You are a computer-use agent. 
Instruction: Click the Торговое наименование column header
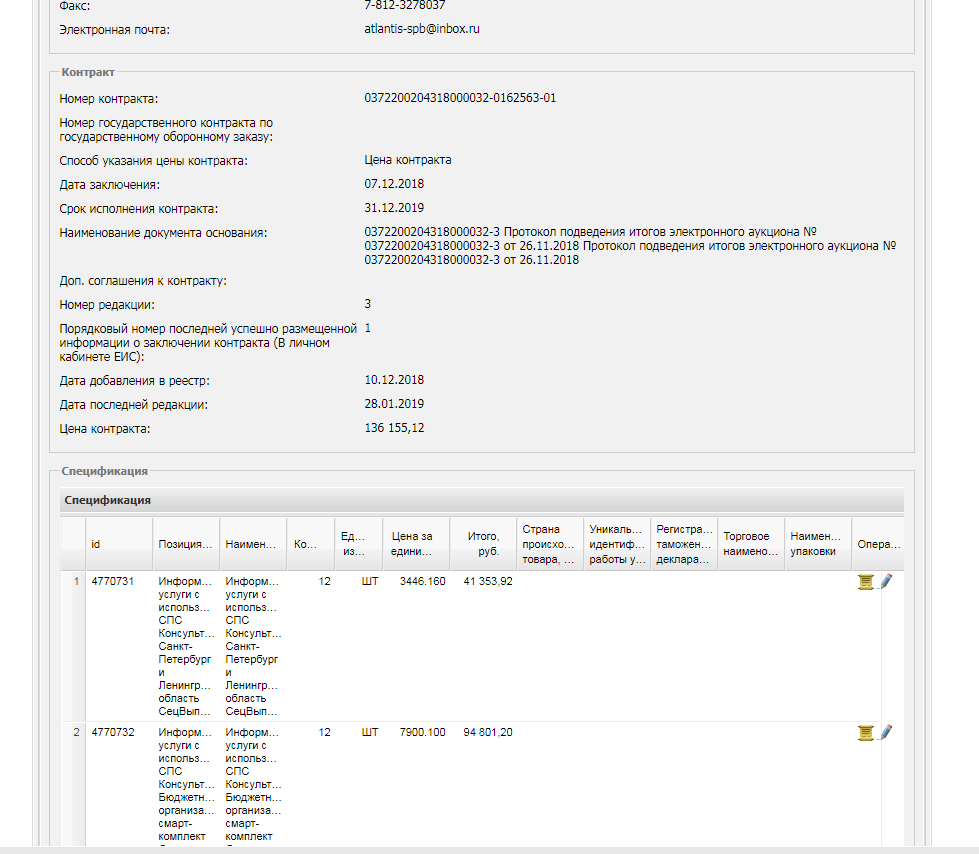coord(750,544)
